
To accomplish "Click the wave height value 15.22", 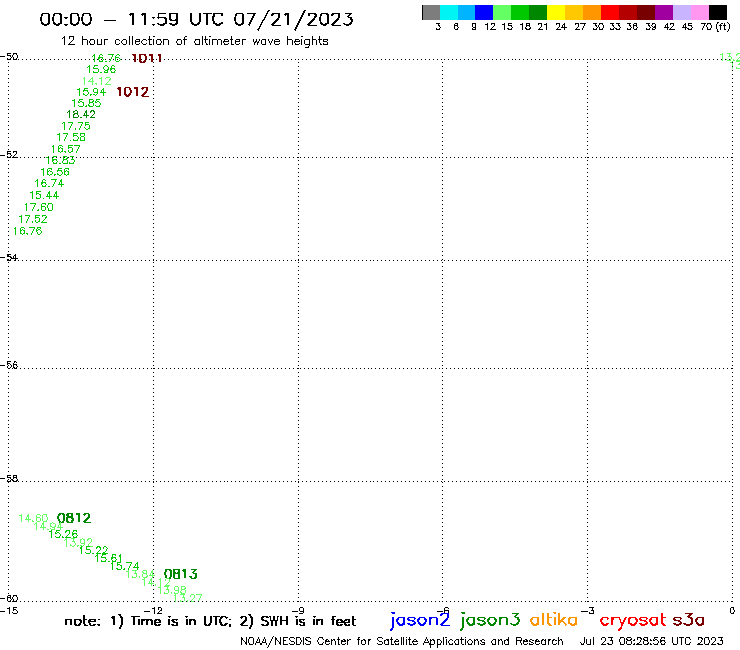I will click(x=93, y=550).
